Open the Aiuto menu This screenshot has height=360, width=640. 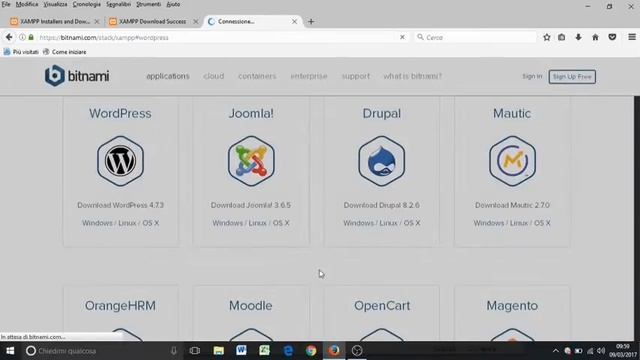tap(173, 4)
